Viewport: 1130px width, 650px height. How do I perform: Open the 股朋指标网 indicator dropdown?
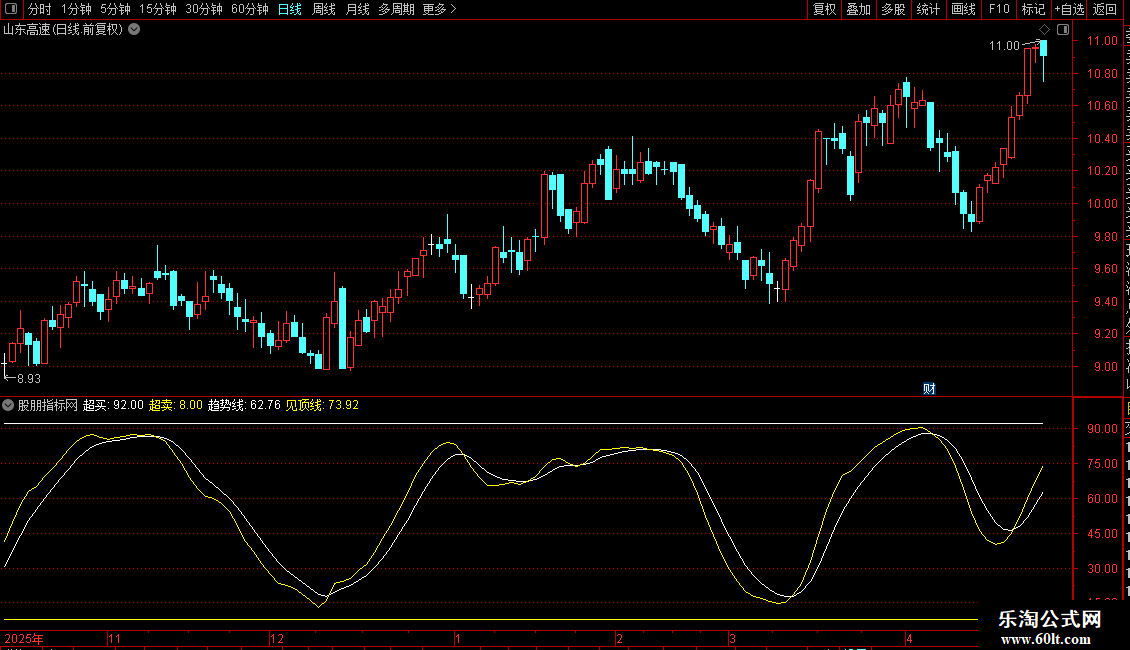(x=8, y=405)
